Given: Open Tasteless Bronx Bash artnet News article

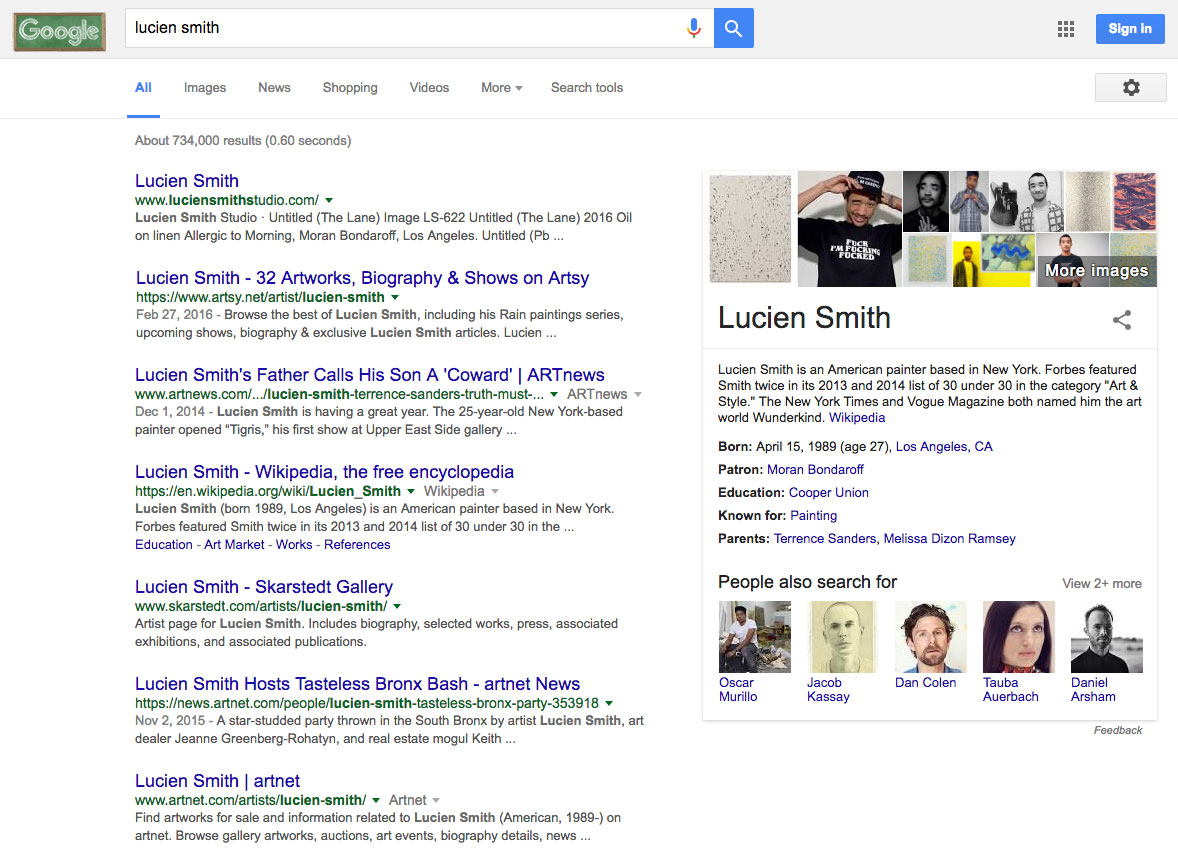Looking at the screenshot, I should click(x=358, y=684).
